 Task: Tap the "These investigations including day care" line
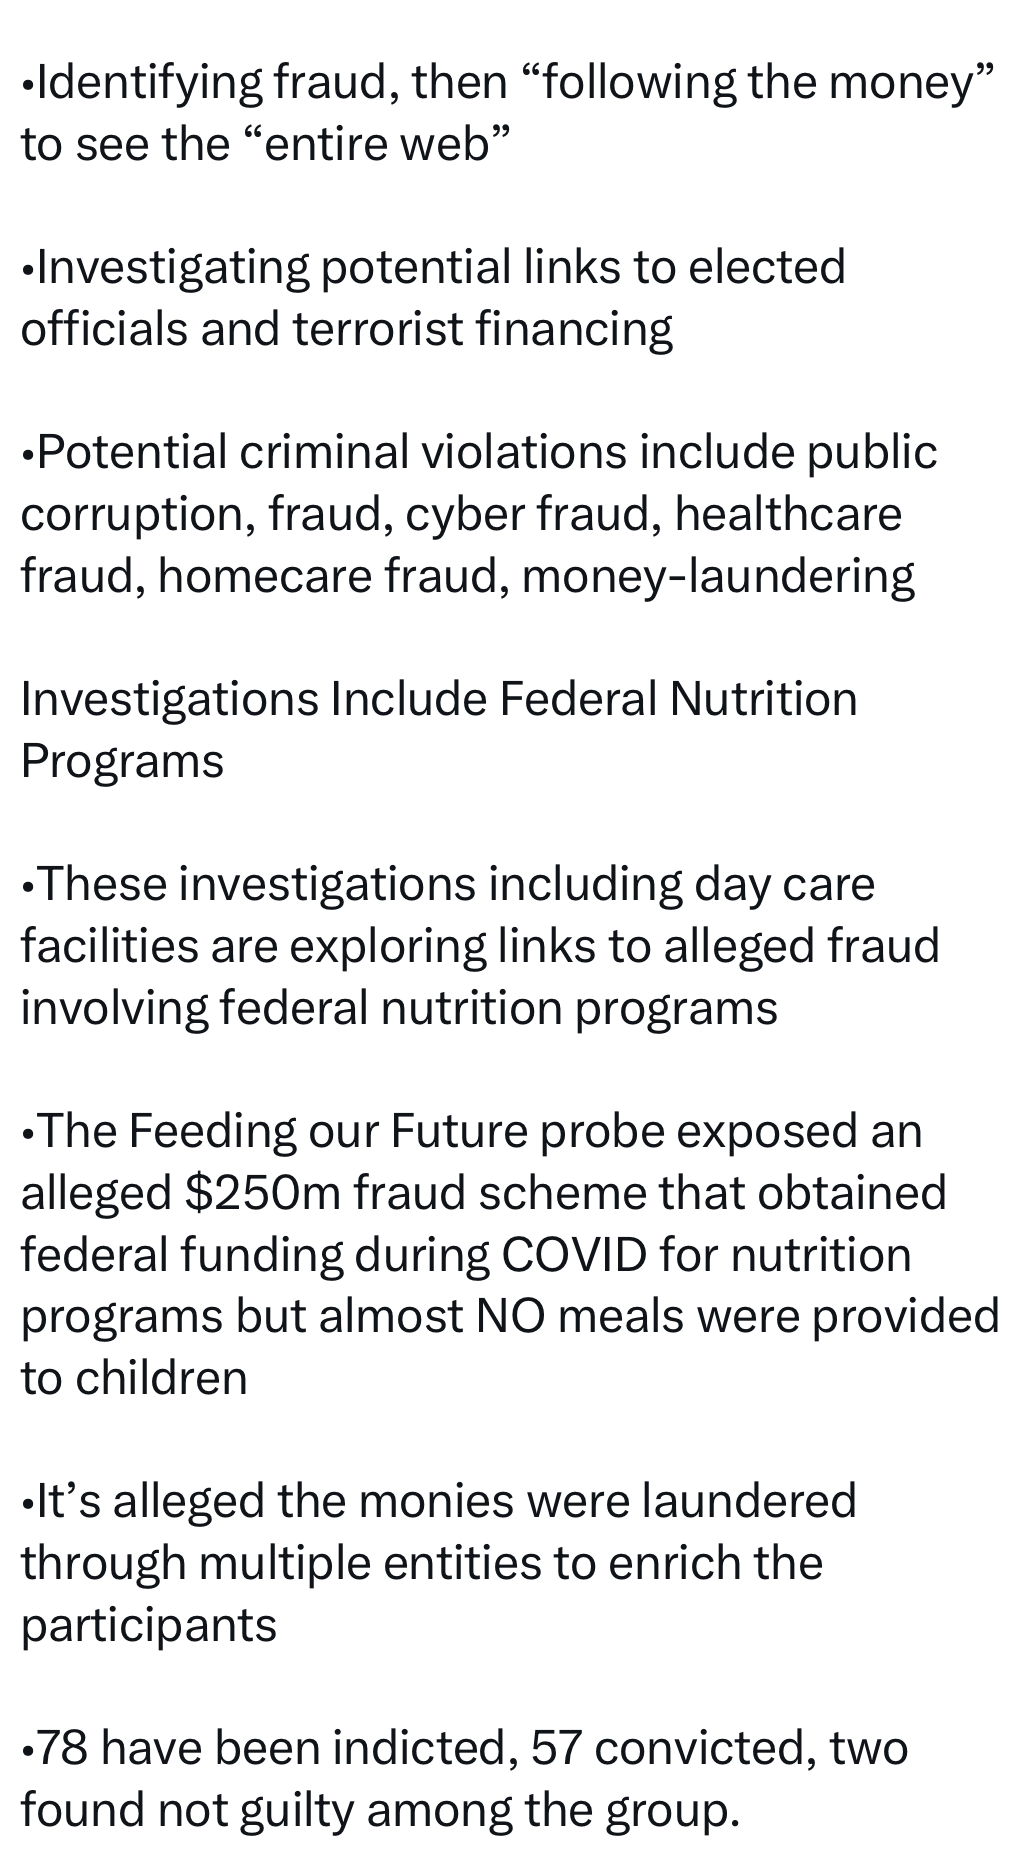[447, 884]
